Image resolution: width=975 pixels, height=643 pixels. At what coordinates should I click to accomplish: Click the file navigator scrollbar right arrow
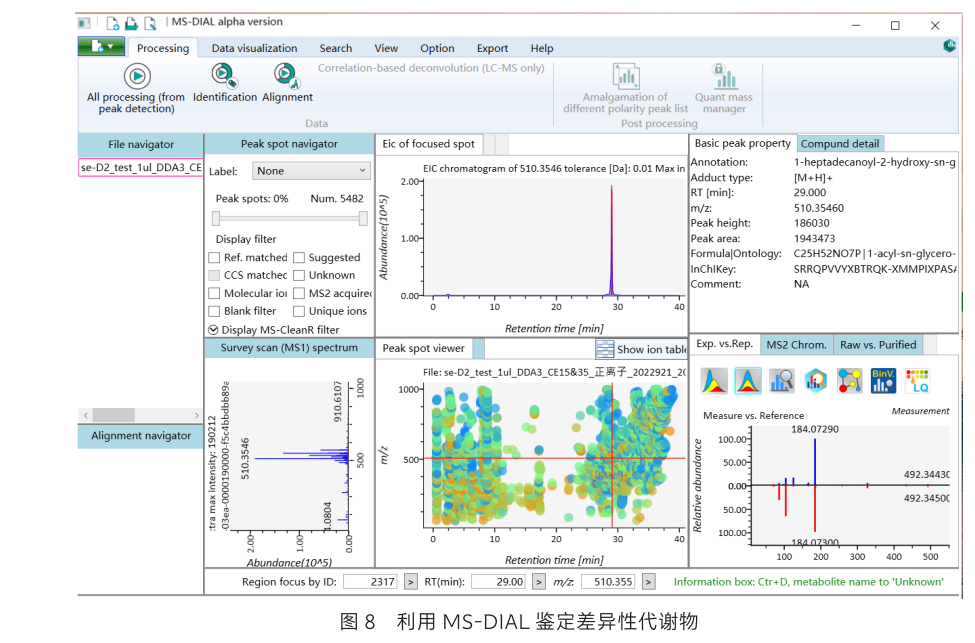pos(196,415)
